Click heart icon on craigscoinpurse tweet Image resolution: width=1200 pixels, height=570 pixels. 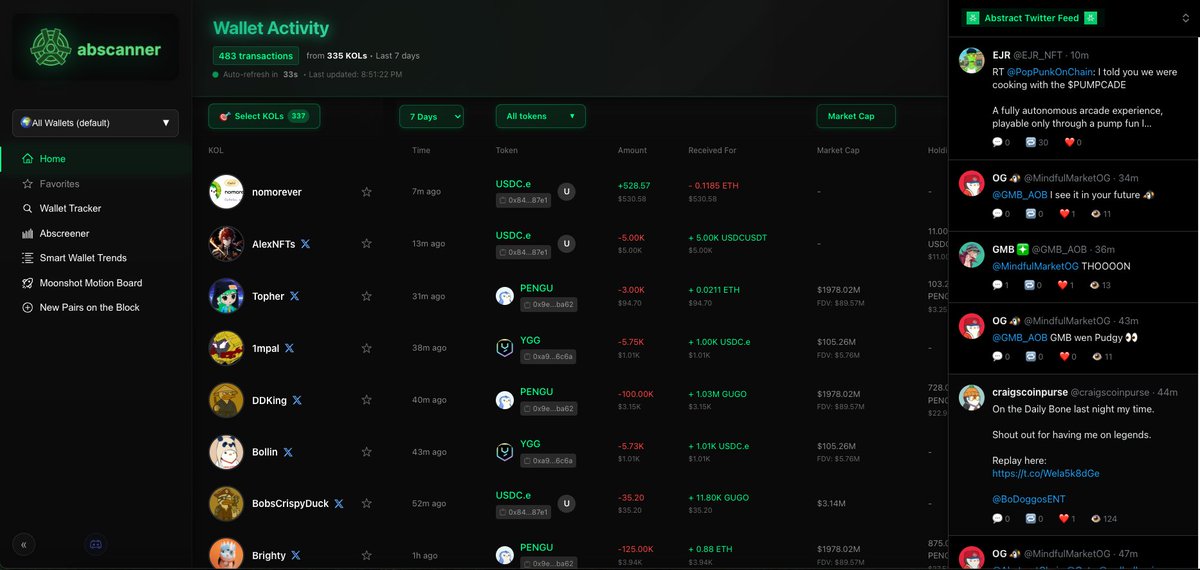[x=1066, y=519]
